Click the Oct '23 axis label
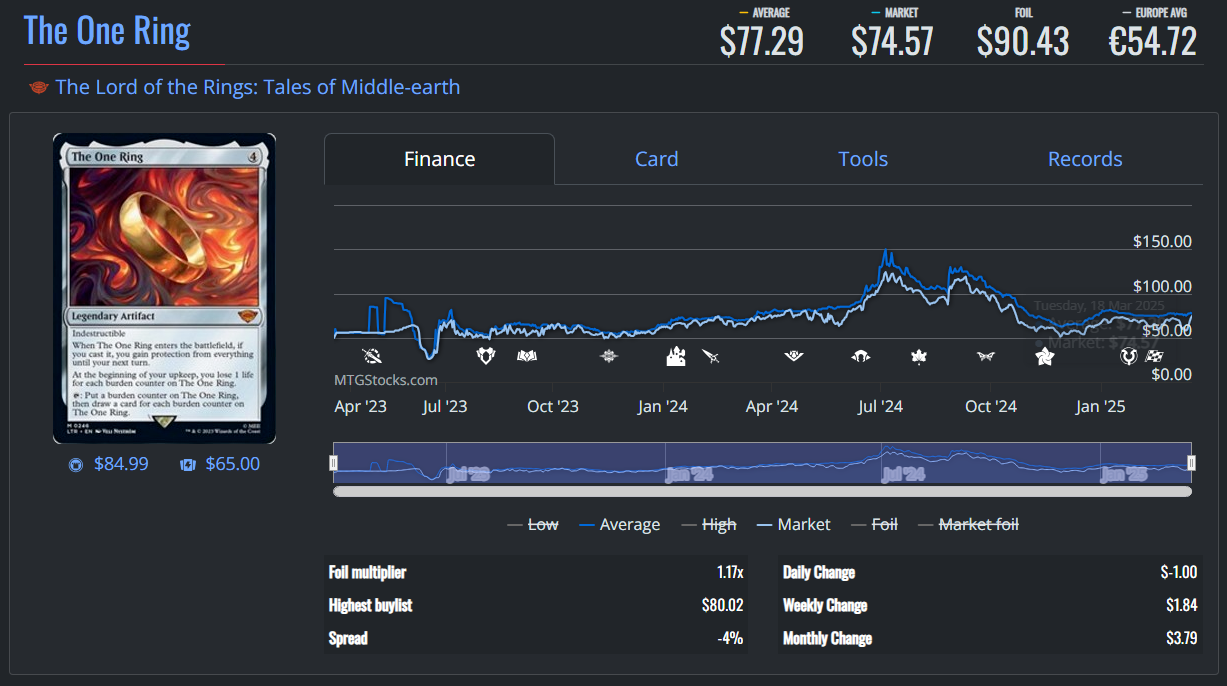Image resolution: width=1227 pixels, height=686 pixels. pos(553,406)
